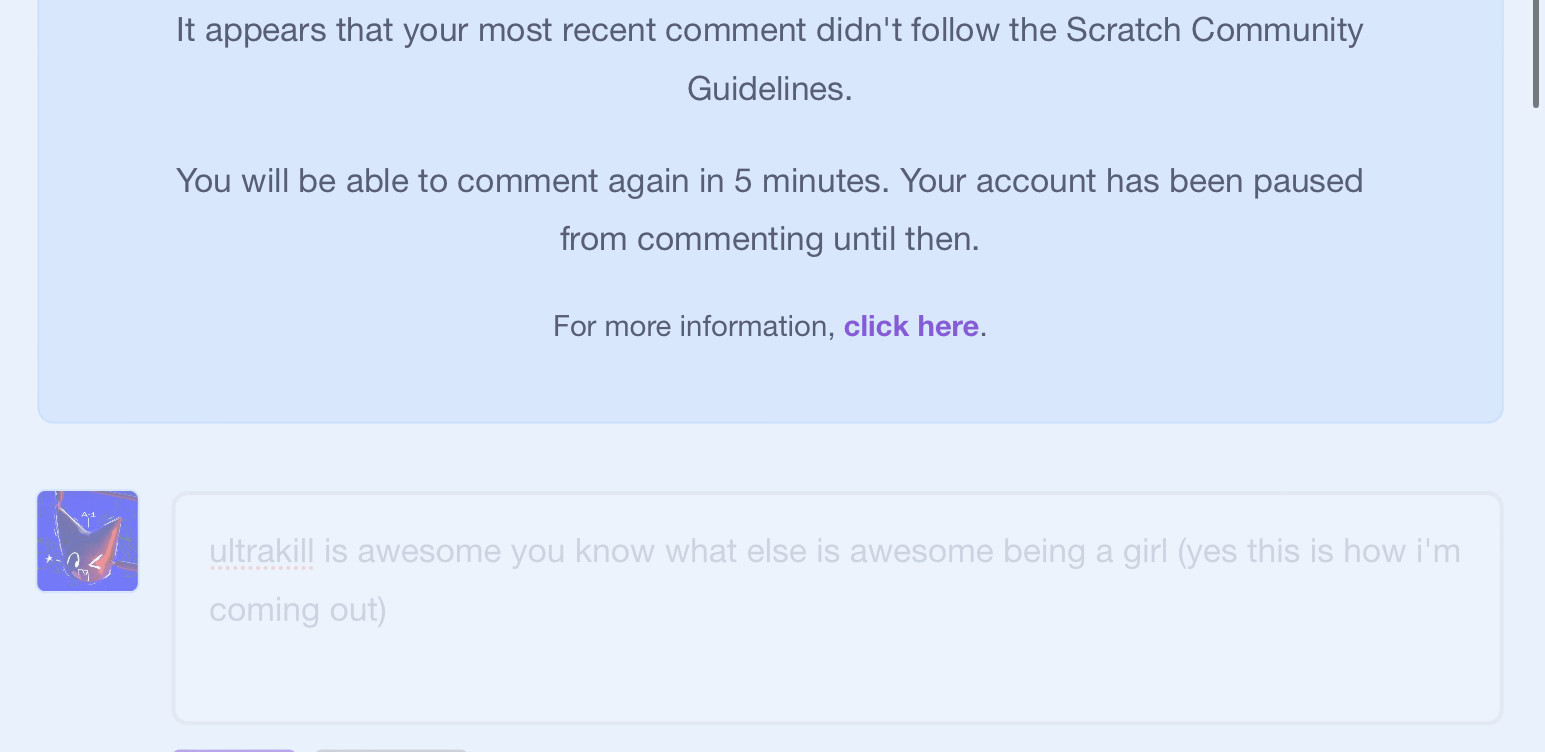Image resolution: width=1545 pixels, height=752 pixels.
Task: Click the "coming out)" line in comment
Action: point(297,610)
